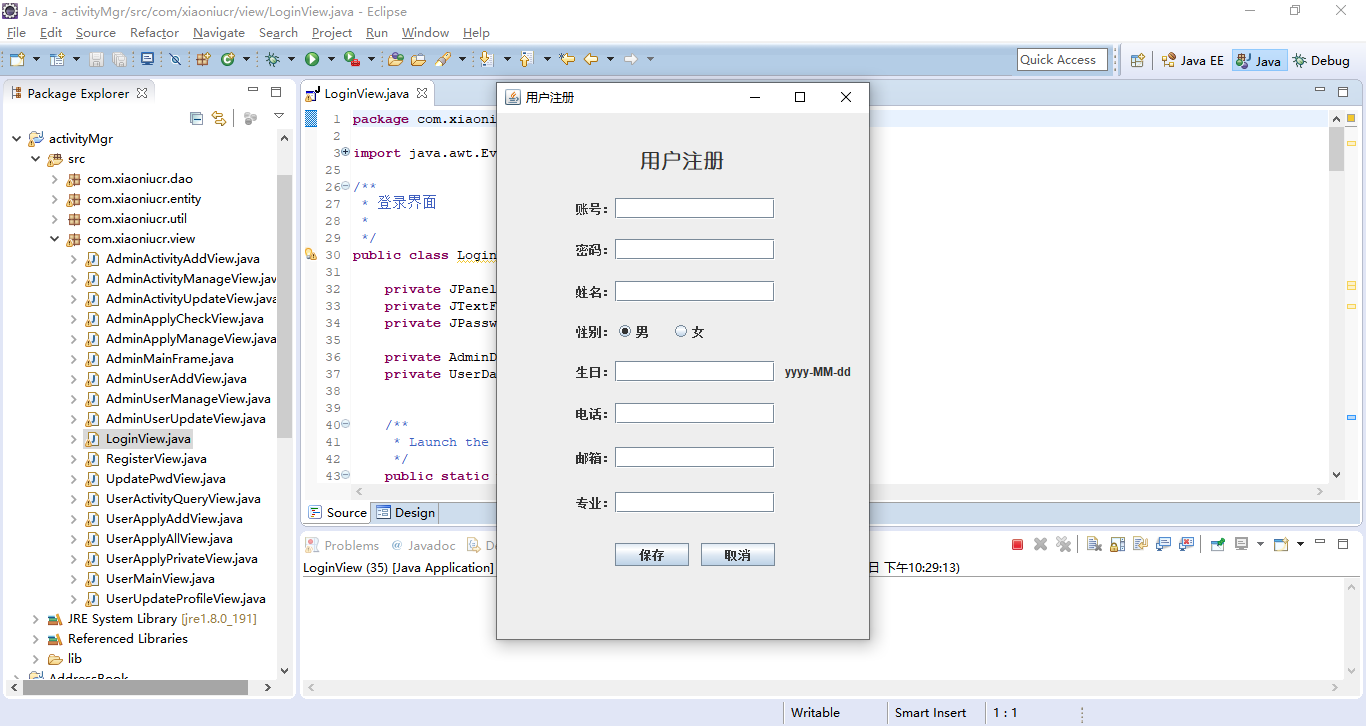Click the New Java Package icon
This screenshot has height=726, width=1366.
coord(203,59)
